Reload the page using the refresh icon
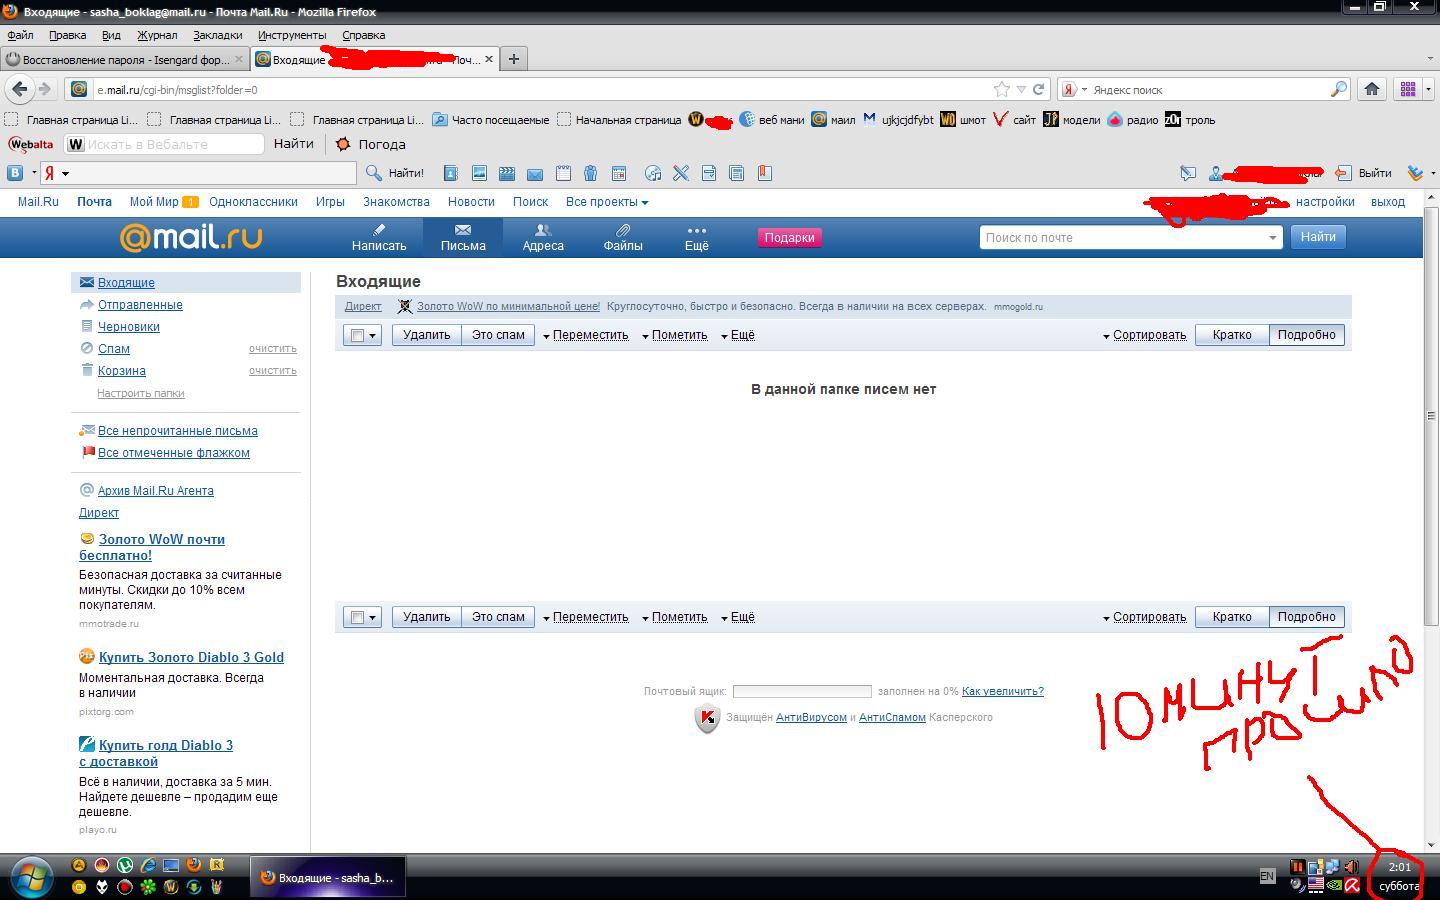Screen dimensions: 1440x900 (x=1039, y=89)
